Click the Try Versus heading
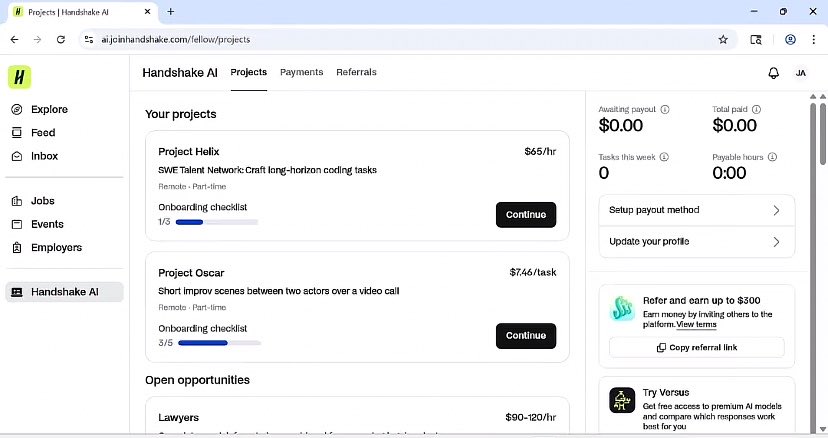Image resolution: width=828 pixels, height=438 pixels. tap(665, 393)
